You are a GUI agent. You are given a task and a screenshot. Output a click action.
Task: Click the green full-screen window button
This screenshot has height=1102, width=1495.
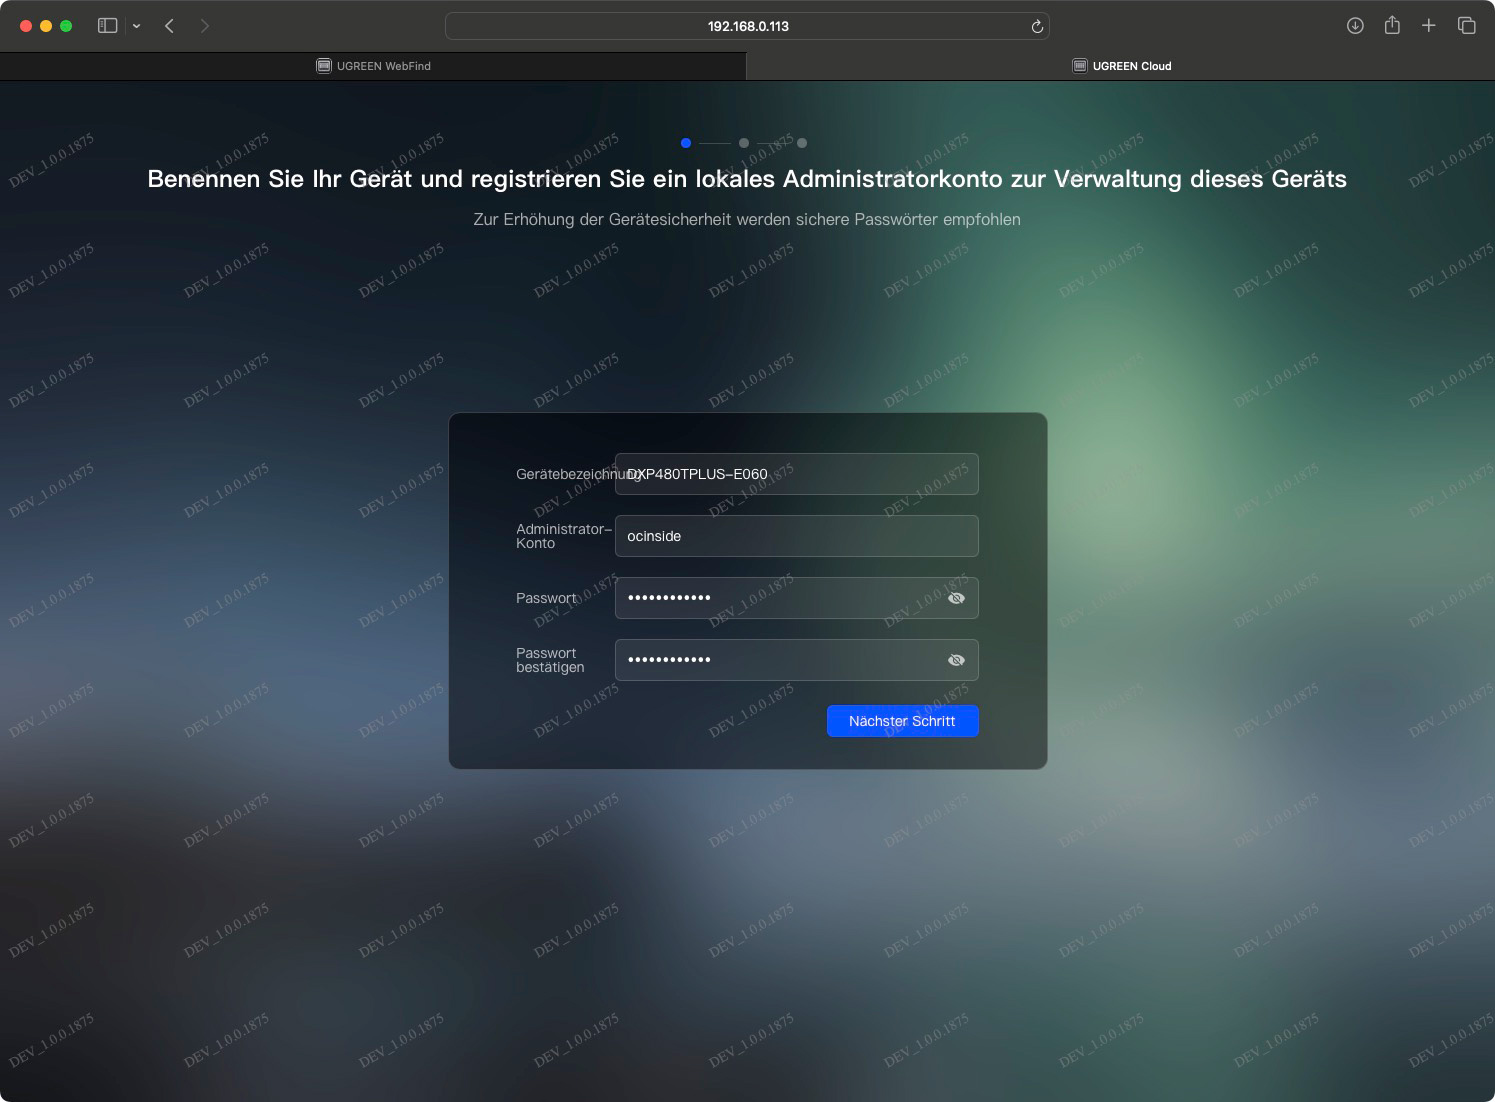[66, 26]
